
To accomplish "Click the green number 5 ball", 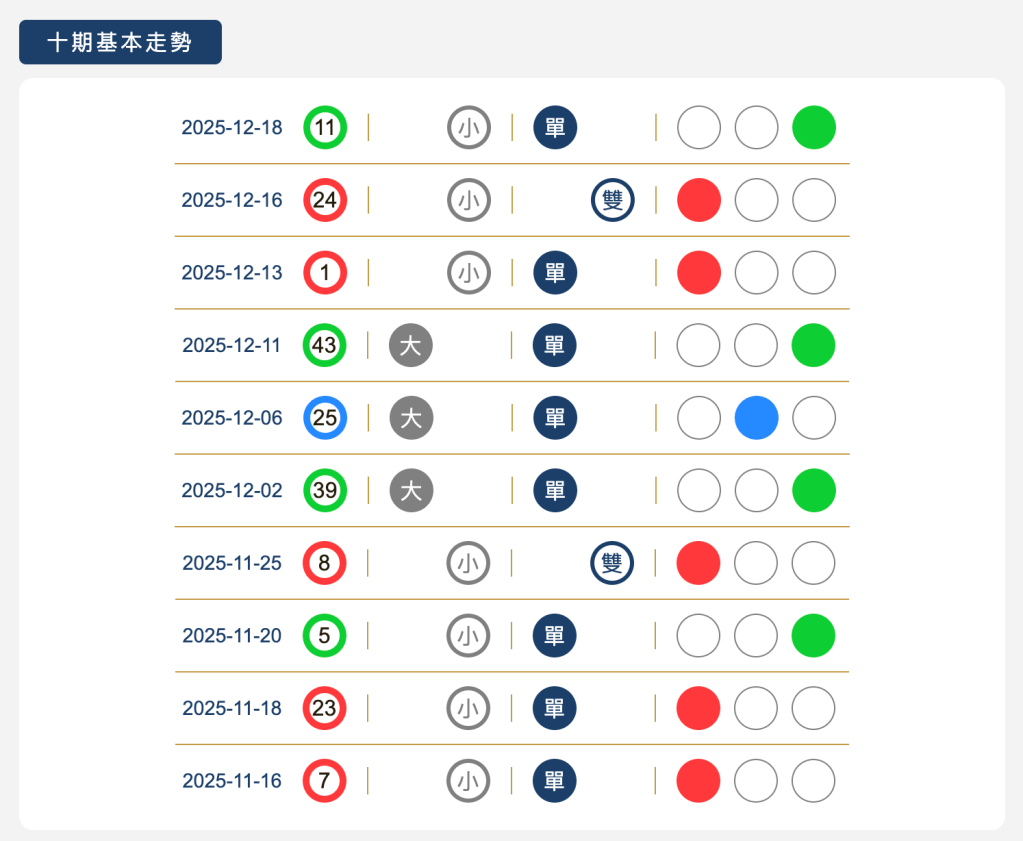I will tap(325, 635).
